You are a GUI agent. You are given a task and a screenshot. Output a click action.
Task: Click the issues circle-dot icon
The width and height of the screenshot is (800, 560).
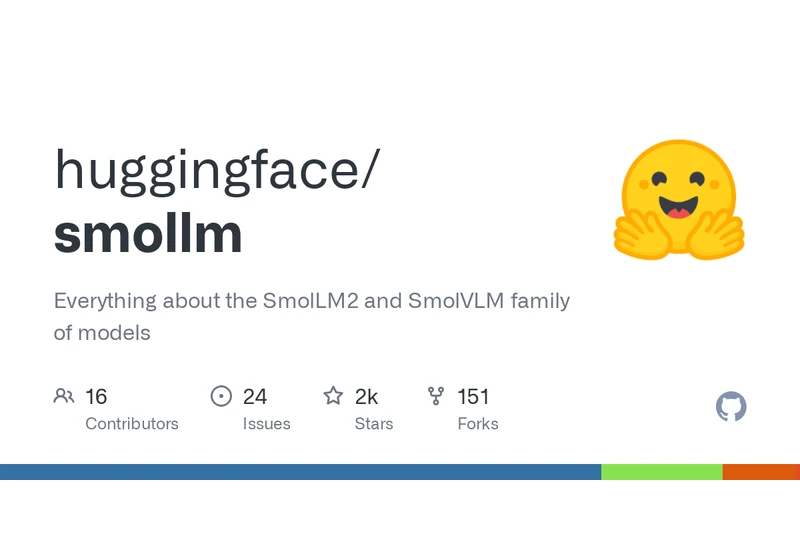(x=221, y=396)
